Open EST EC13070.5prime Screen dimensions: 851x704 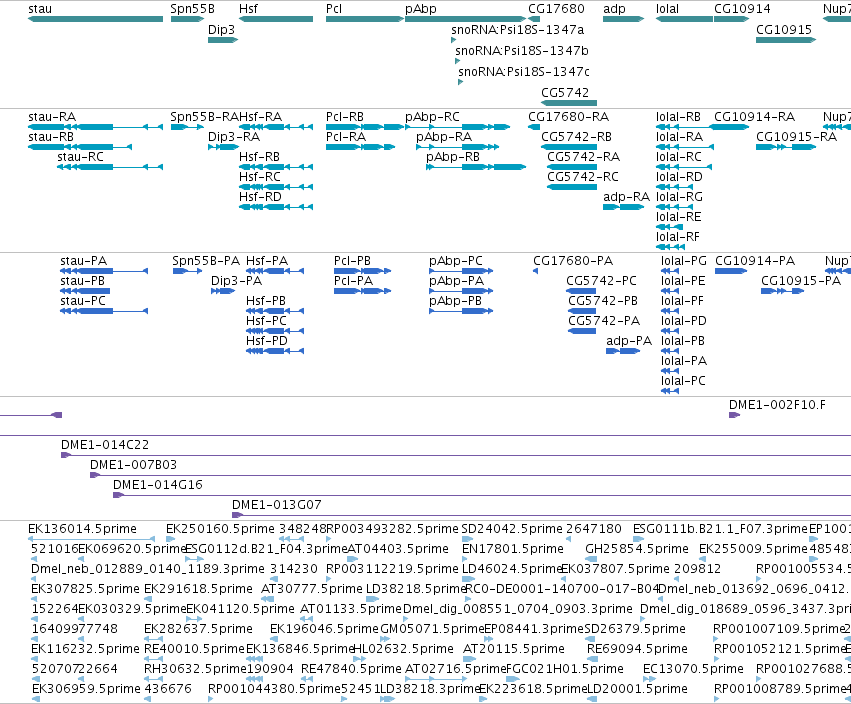[649, 679]
